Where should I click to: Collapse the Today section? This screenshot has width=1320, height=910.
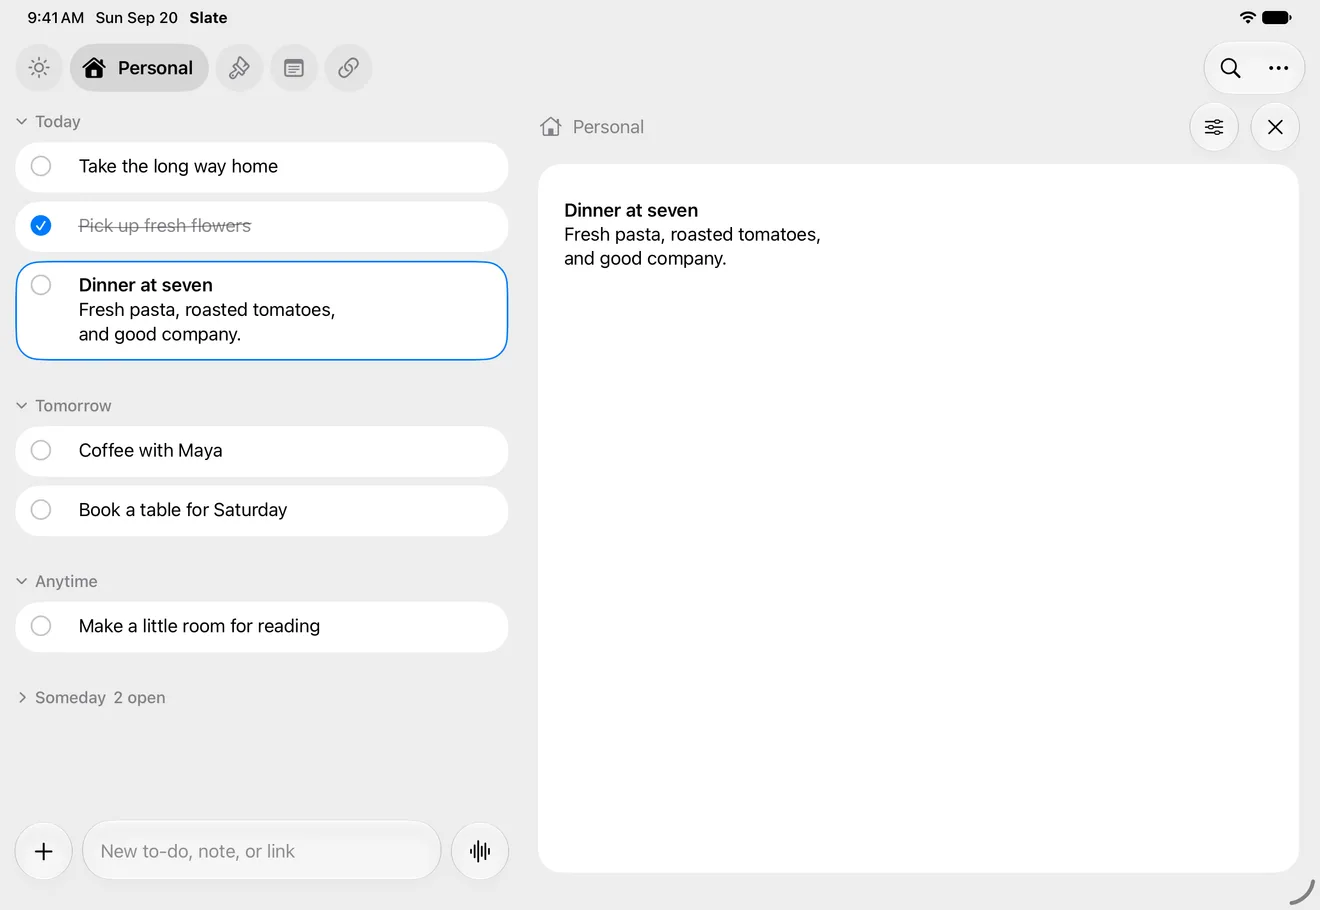(22, 121)
